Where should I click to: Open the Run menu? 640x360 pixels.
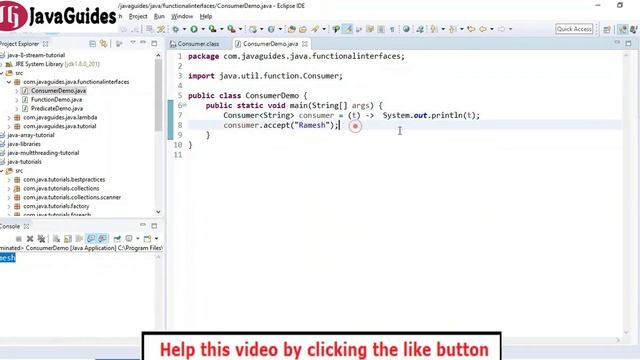159,16
